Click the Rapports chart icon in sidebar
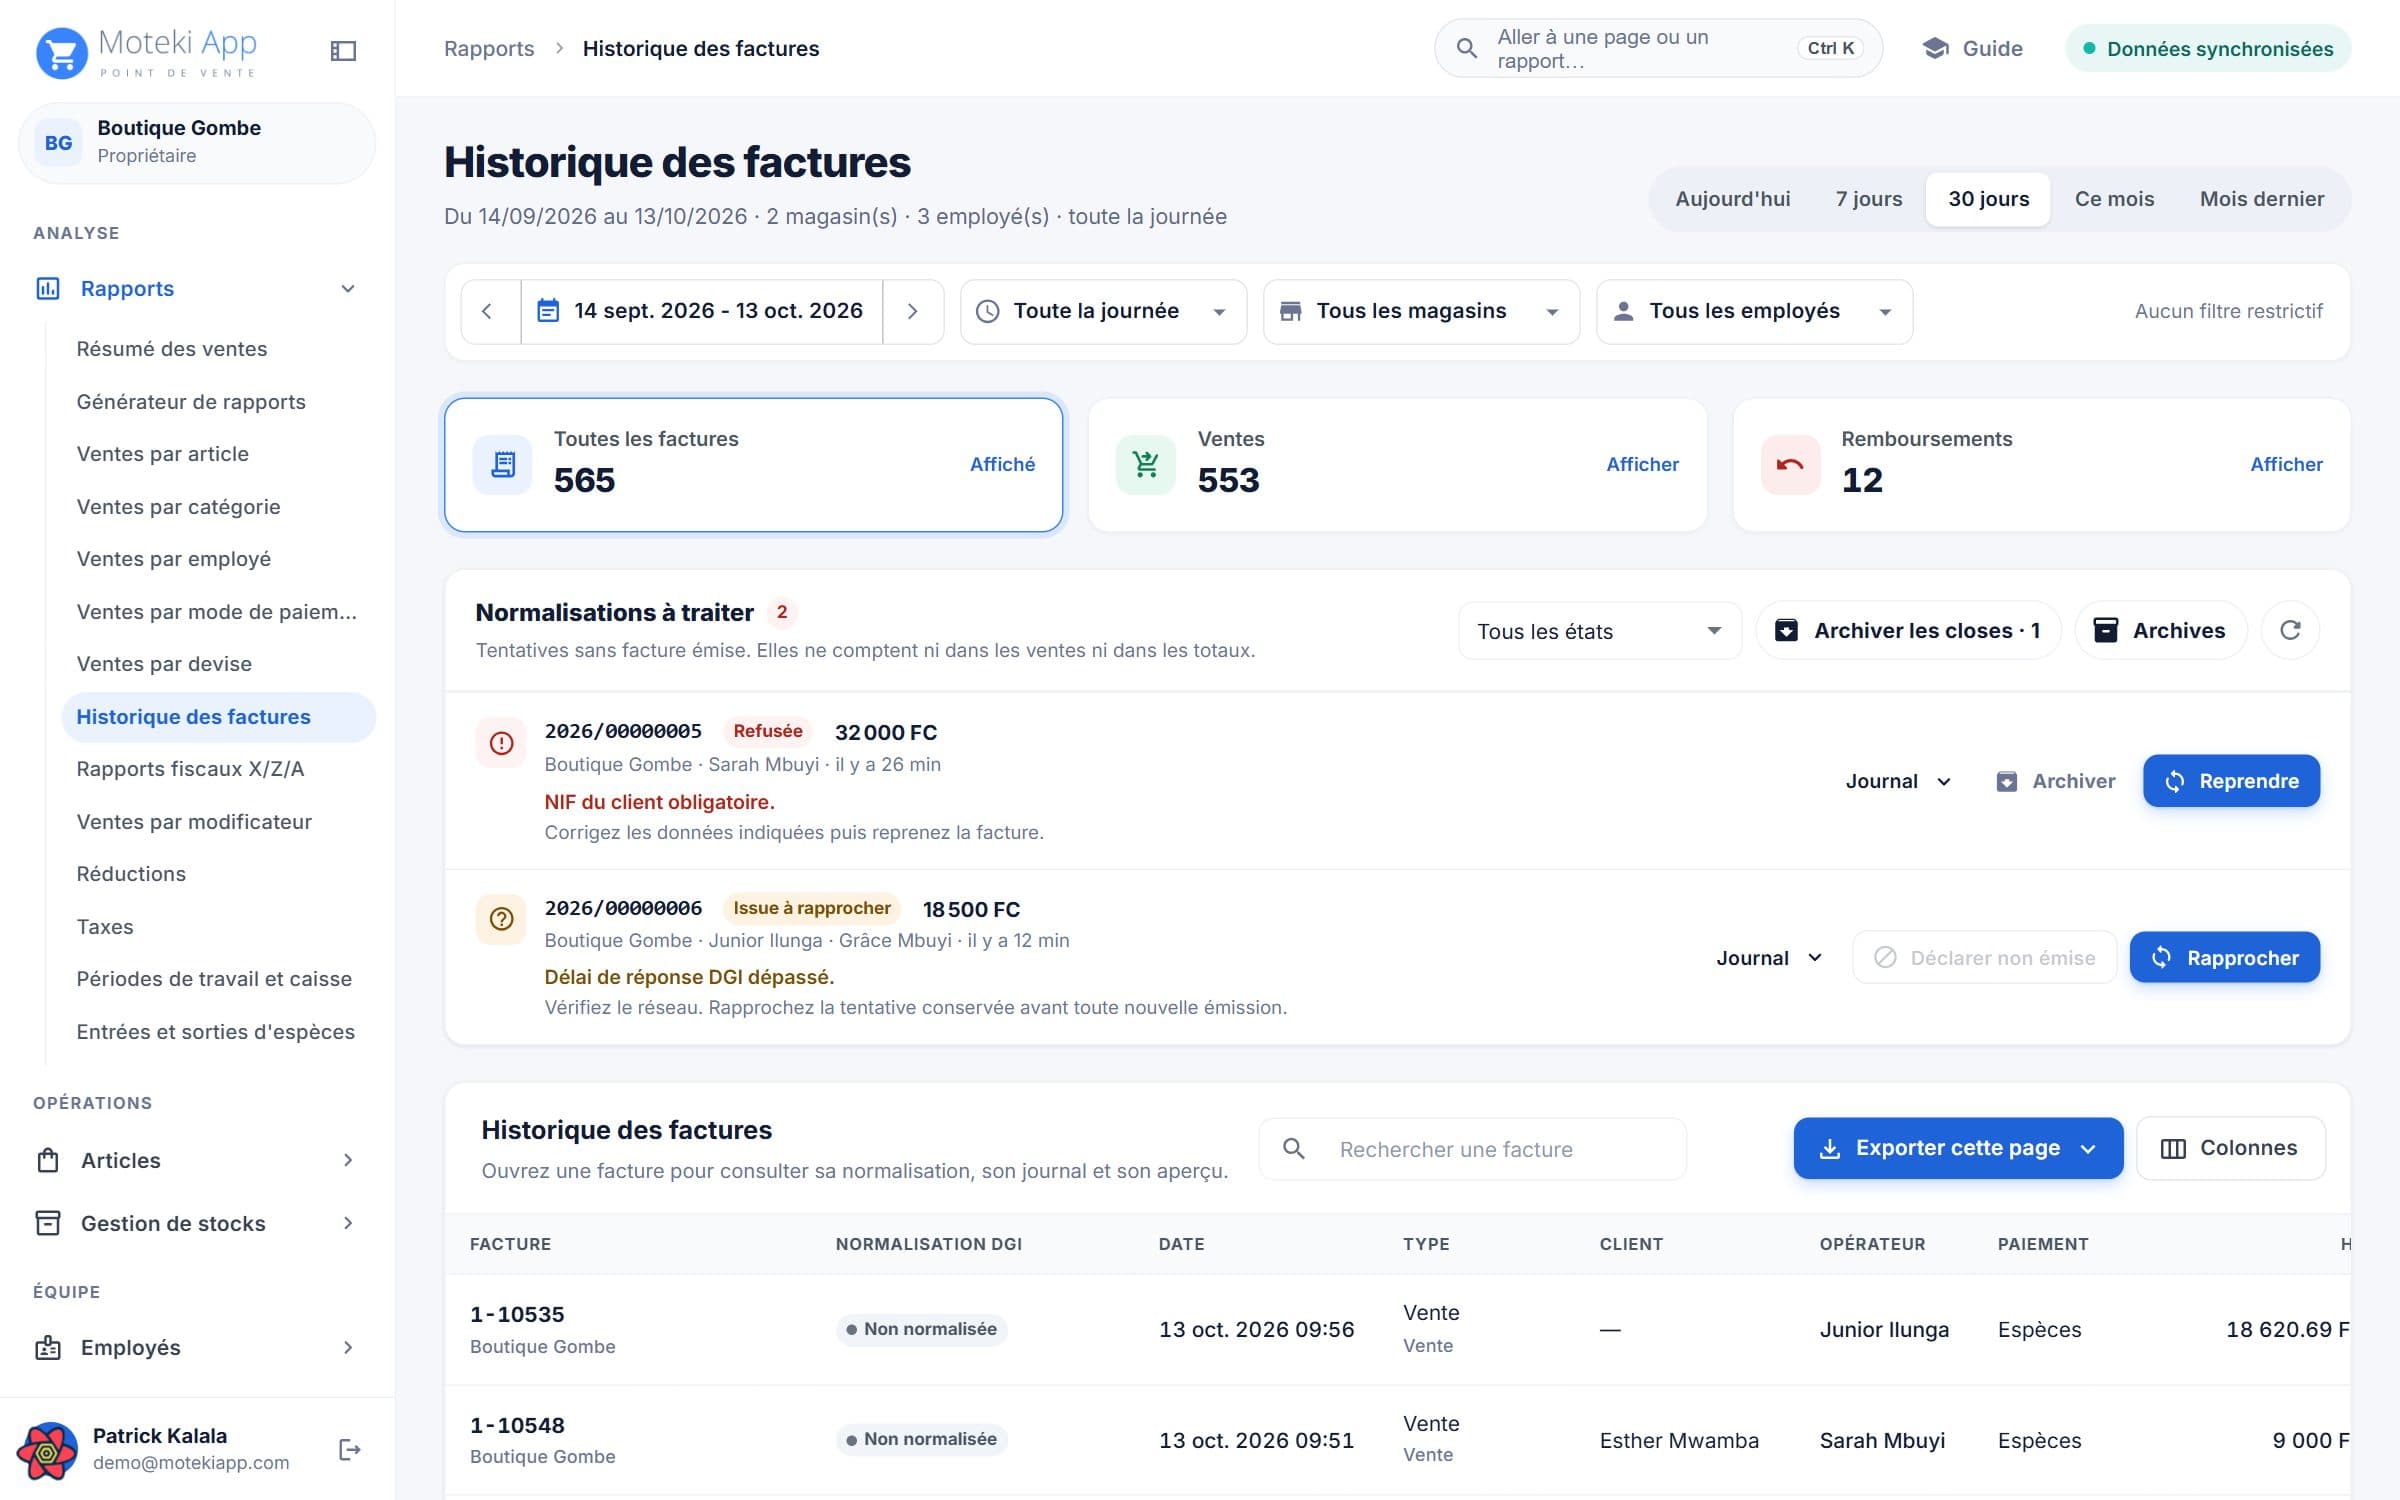Image resolution: width=2400 pixels, height=1500 pixels. tap(47, 289)
